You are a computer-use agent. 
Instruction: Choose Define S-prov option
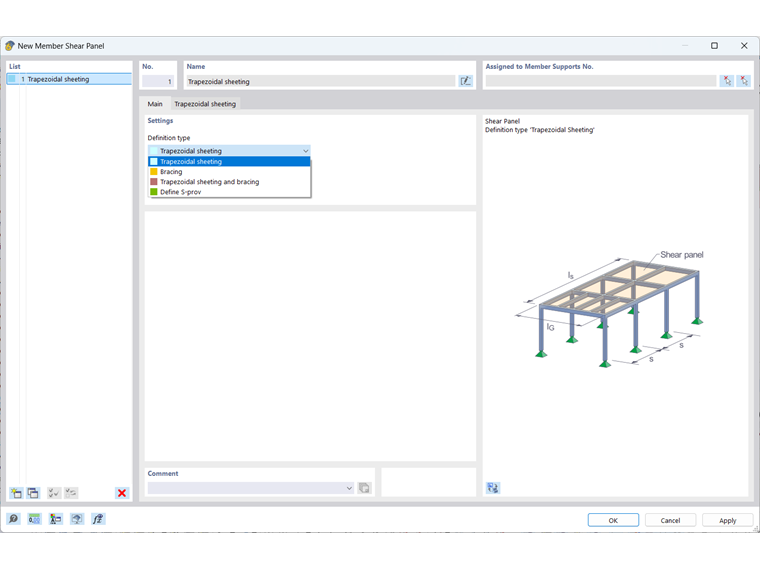pos(229,192)
